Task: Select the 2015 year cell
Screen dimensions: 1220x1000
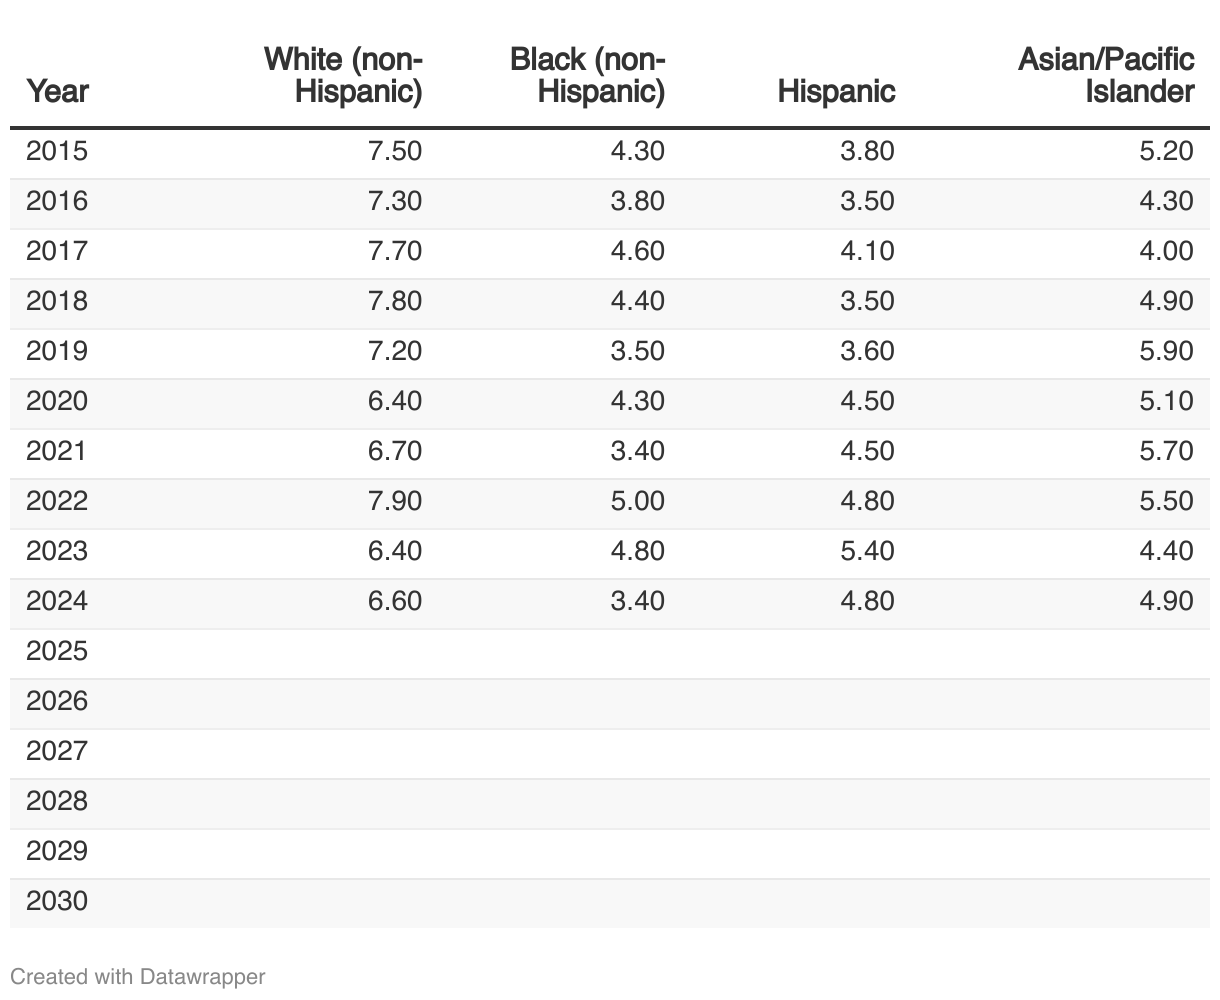Action: pos(57,151)
